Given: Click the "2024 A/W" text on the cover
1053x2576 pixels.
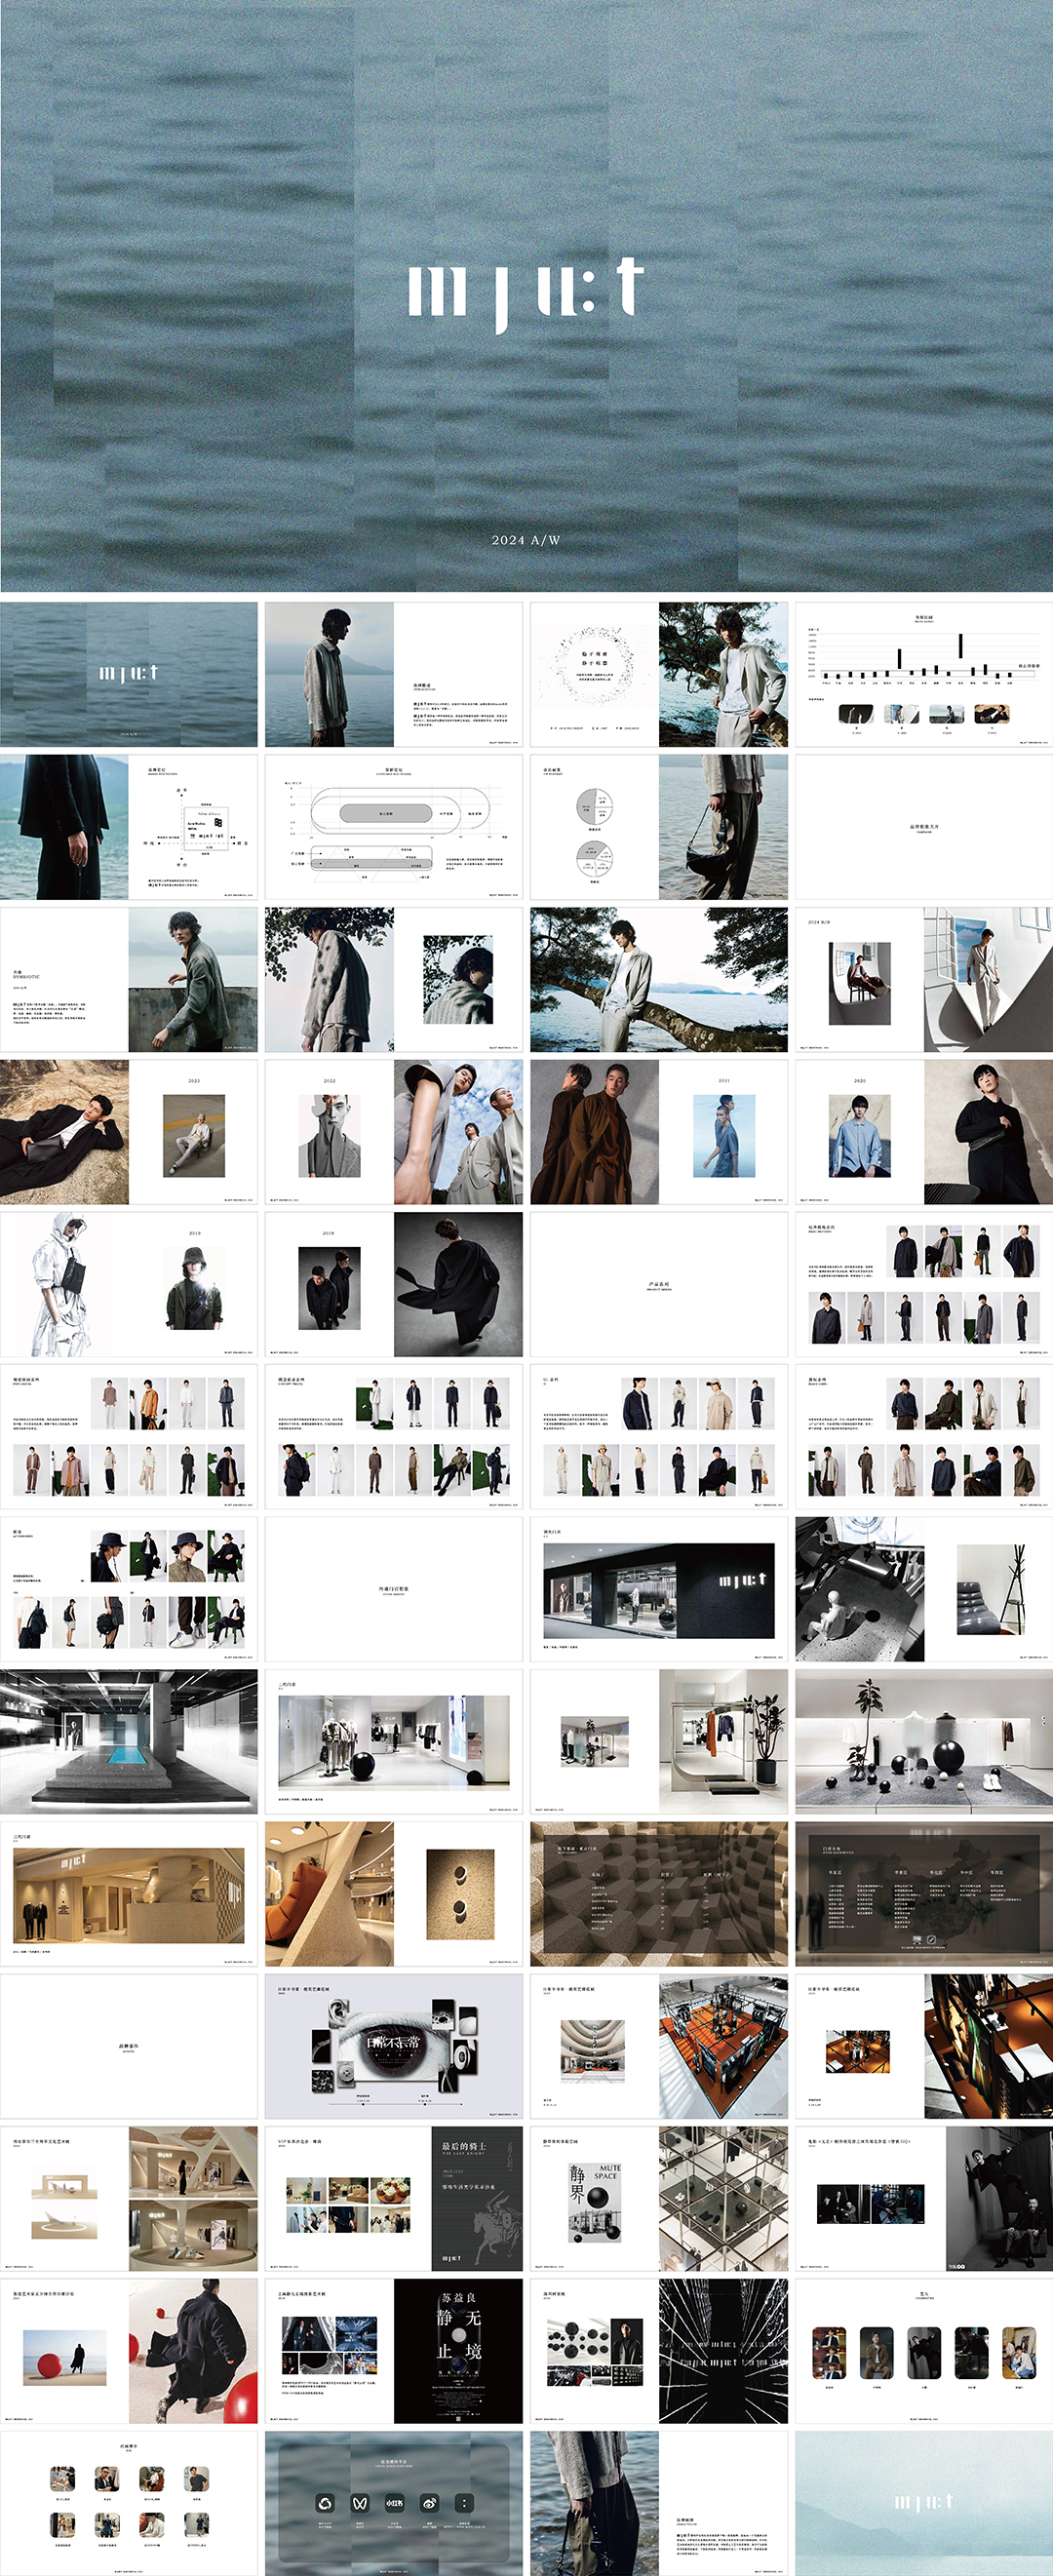Looking at the screenshot, I should point(526,540).
